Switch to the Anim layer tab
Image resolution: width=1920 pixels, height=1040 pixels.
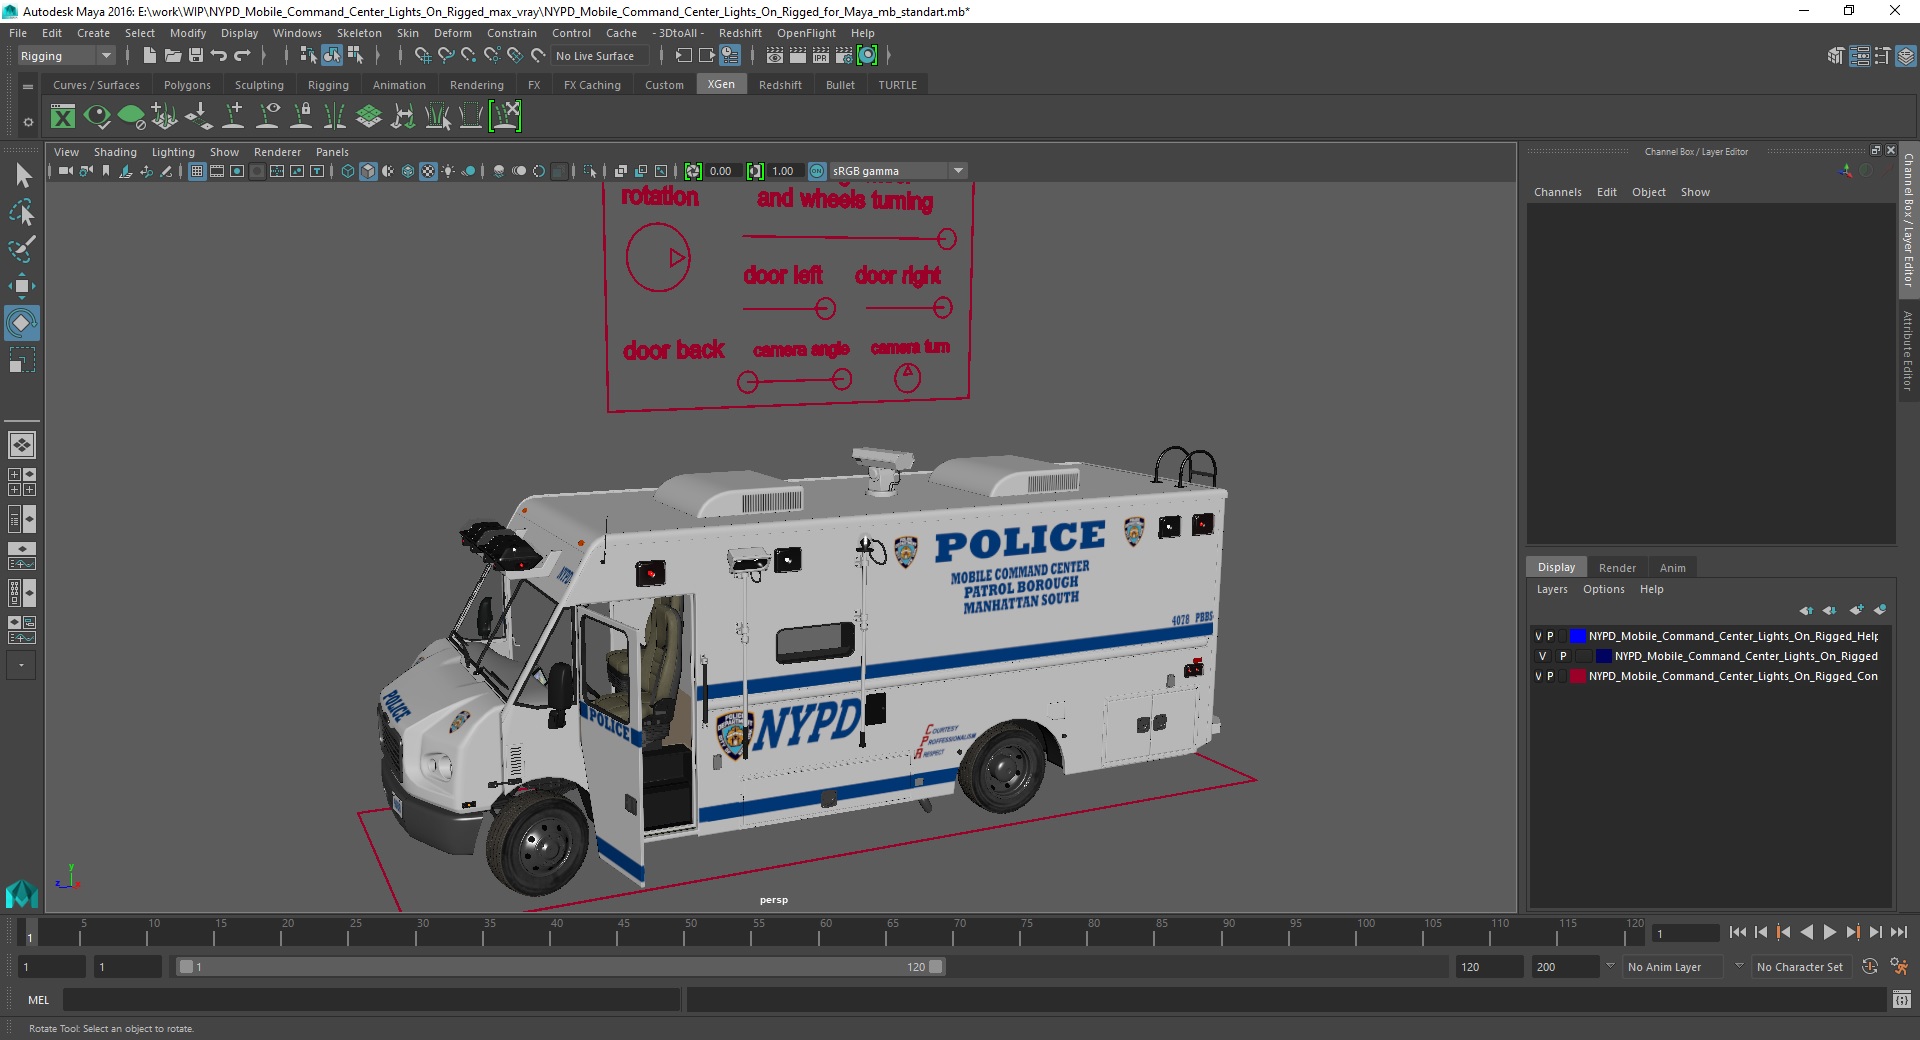(x=1672, y=568)
